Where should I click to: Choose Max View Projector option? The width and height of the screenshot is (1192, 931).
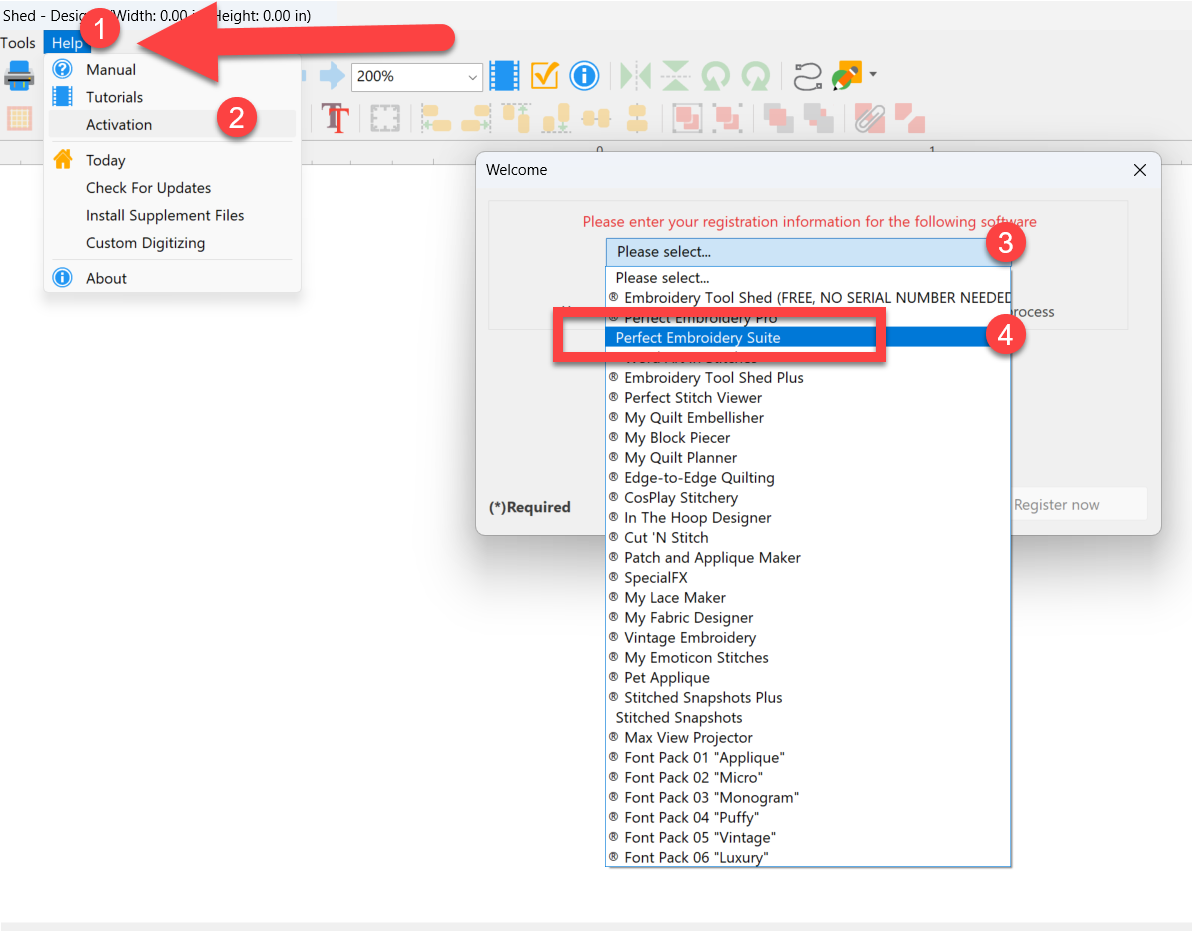tap(808, 737)
